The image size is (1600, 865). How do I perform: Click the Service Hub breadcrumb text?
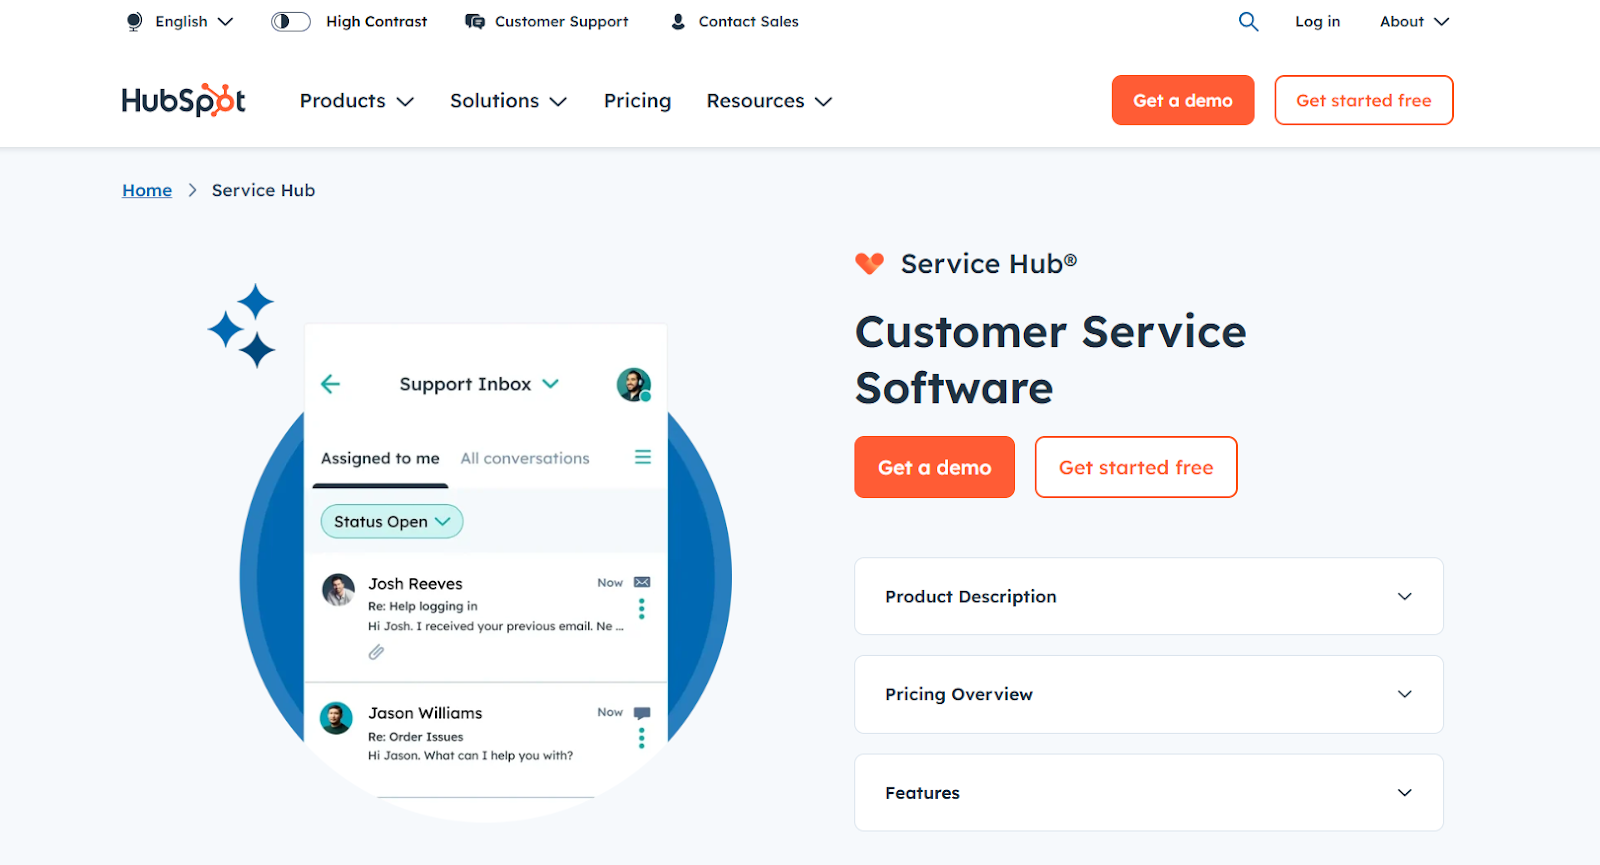point(263,190)
